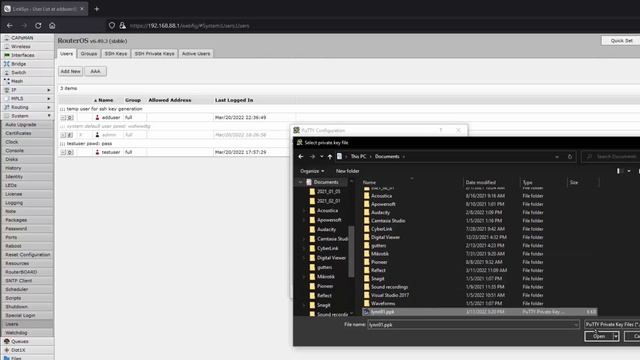This screenshot has height=360, width=640.
Task: Go back in the file dialog
Action: coord(301,157)
